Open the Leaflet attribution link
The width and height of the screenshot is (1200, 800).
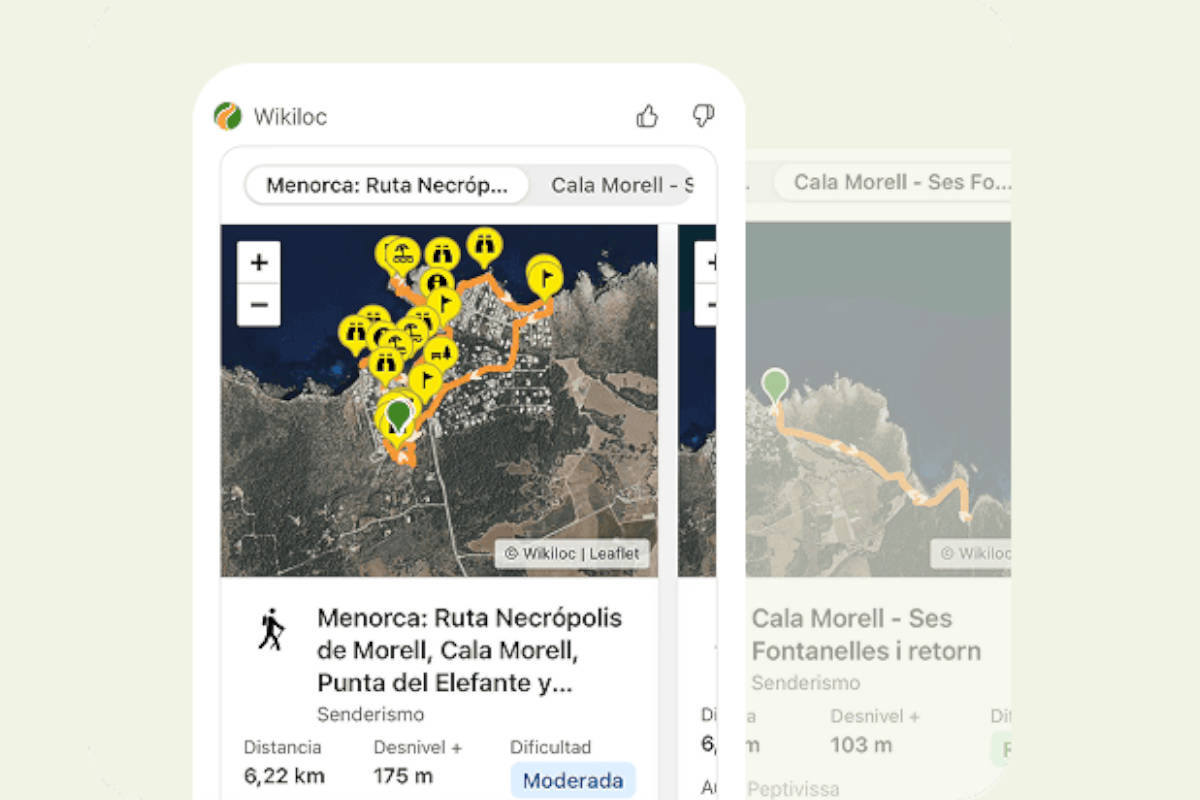pyautogui.click(x=616, y=554)
